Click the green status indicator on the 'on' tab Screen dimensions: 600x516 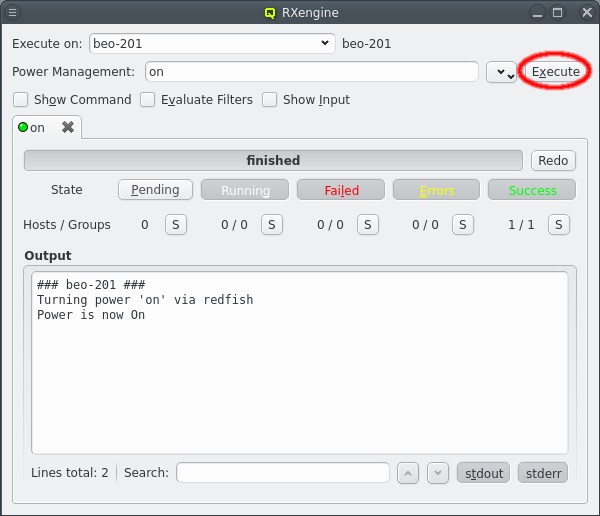23,127
